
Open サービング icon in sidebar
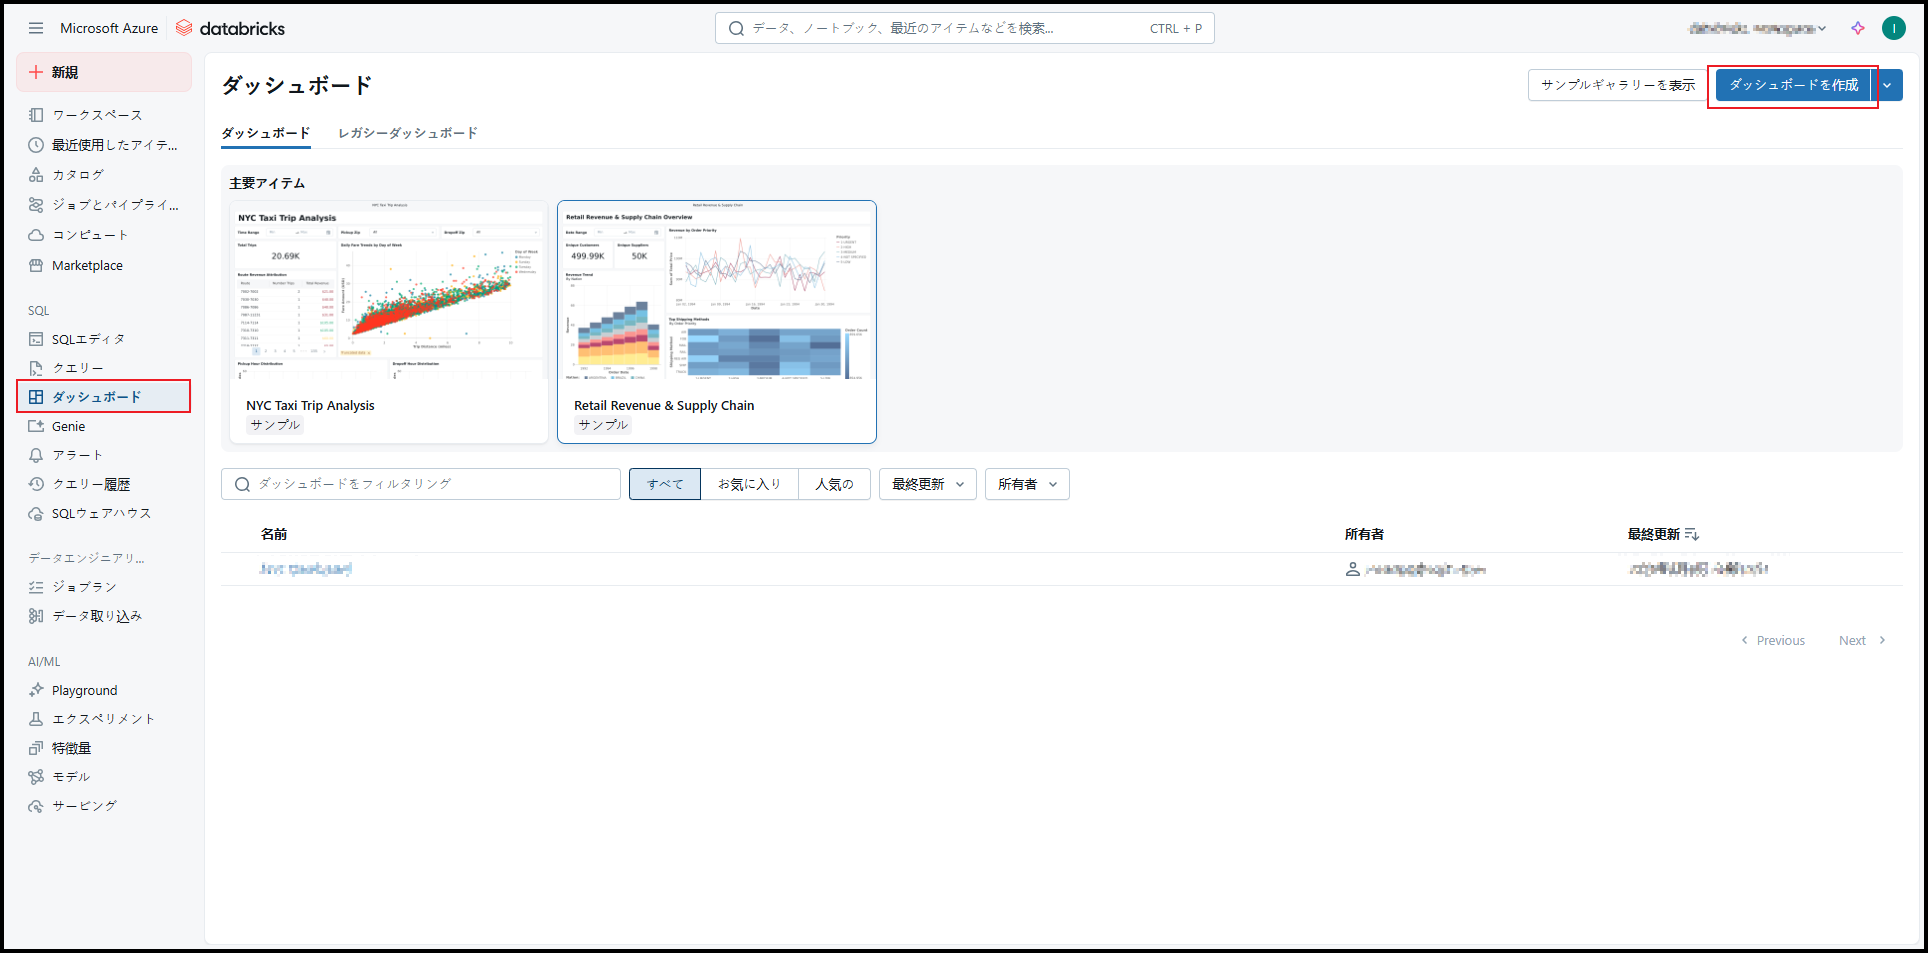36,806
